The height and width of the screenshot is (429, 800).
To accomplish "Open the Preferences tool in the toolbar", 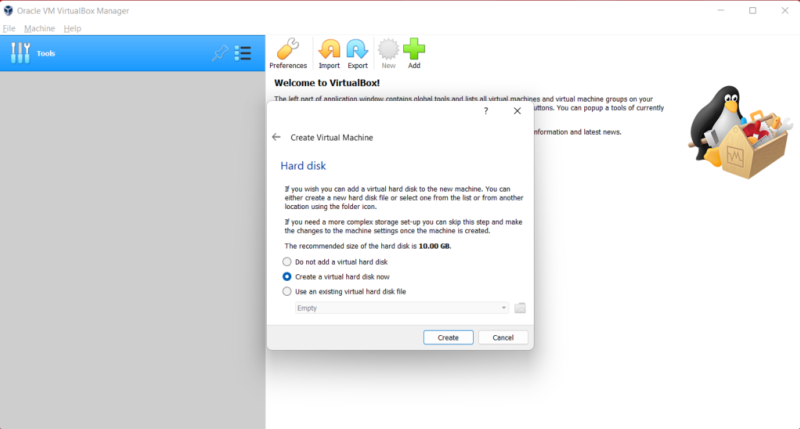I will pyautogui.click(x=288, y=53).
